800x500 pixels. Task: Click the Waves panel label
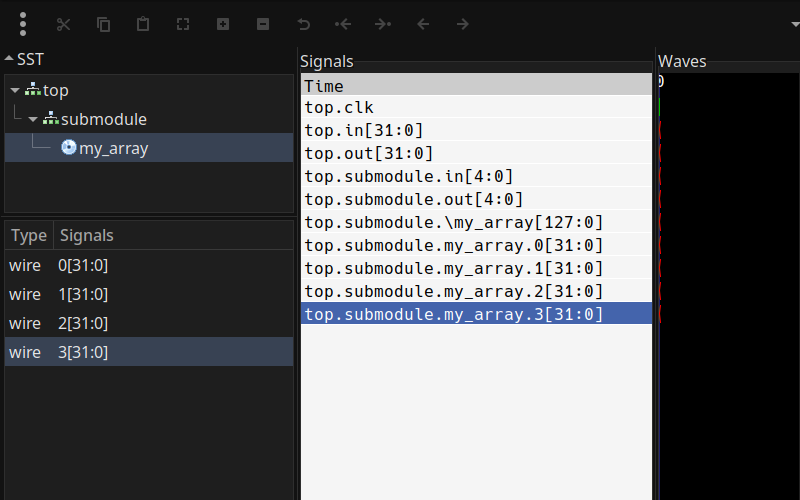point(682,61)
